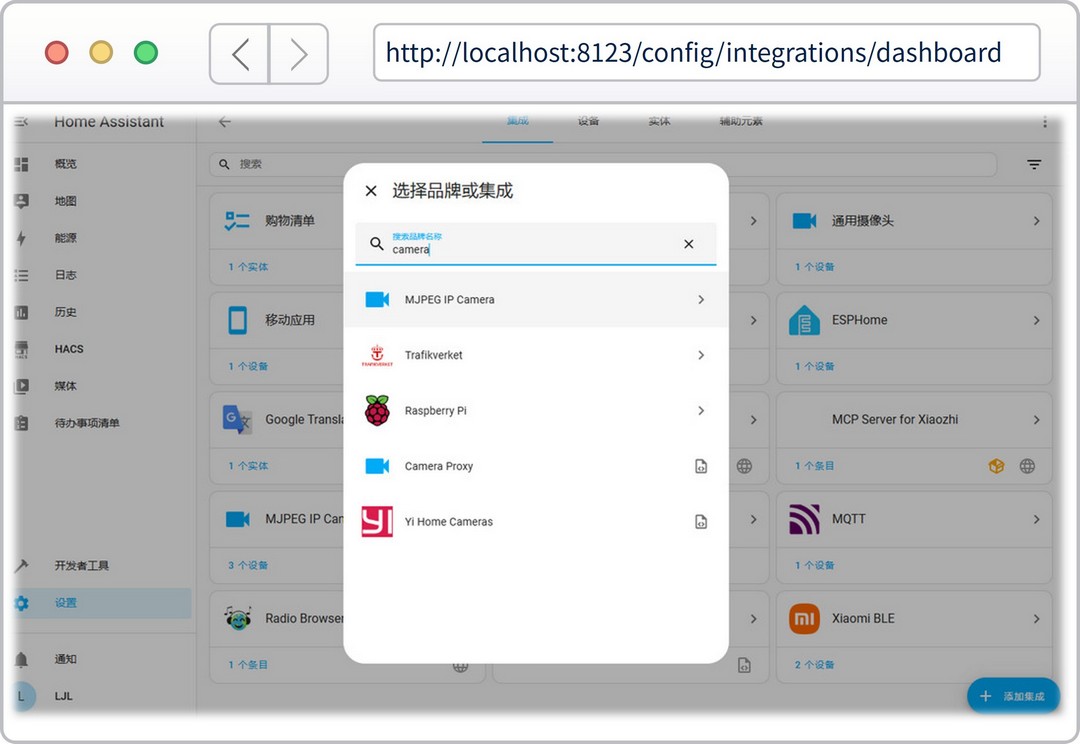
Task: Switch to the 设备 tab
Action: pyautogui.click(x=588, y=122)
